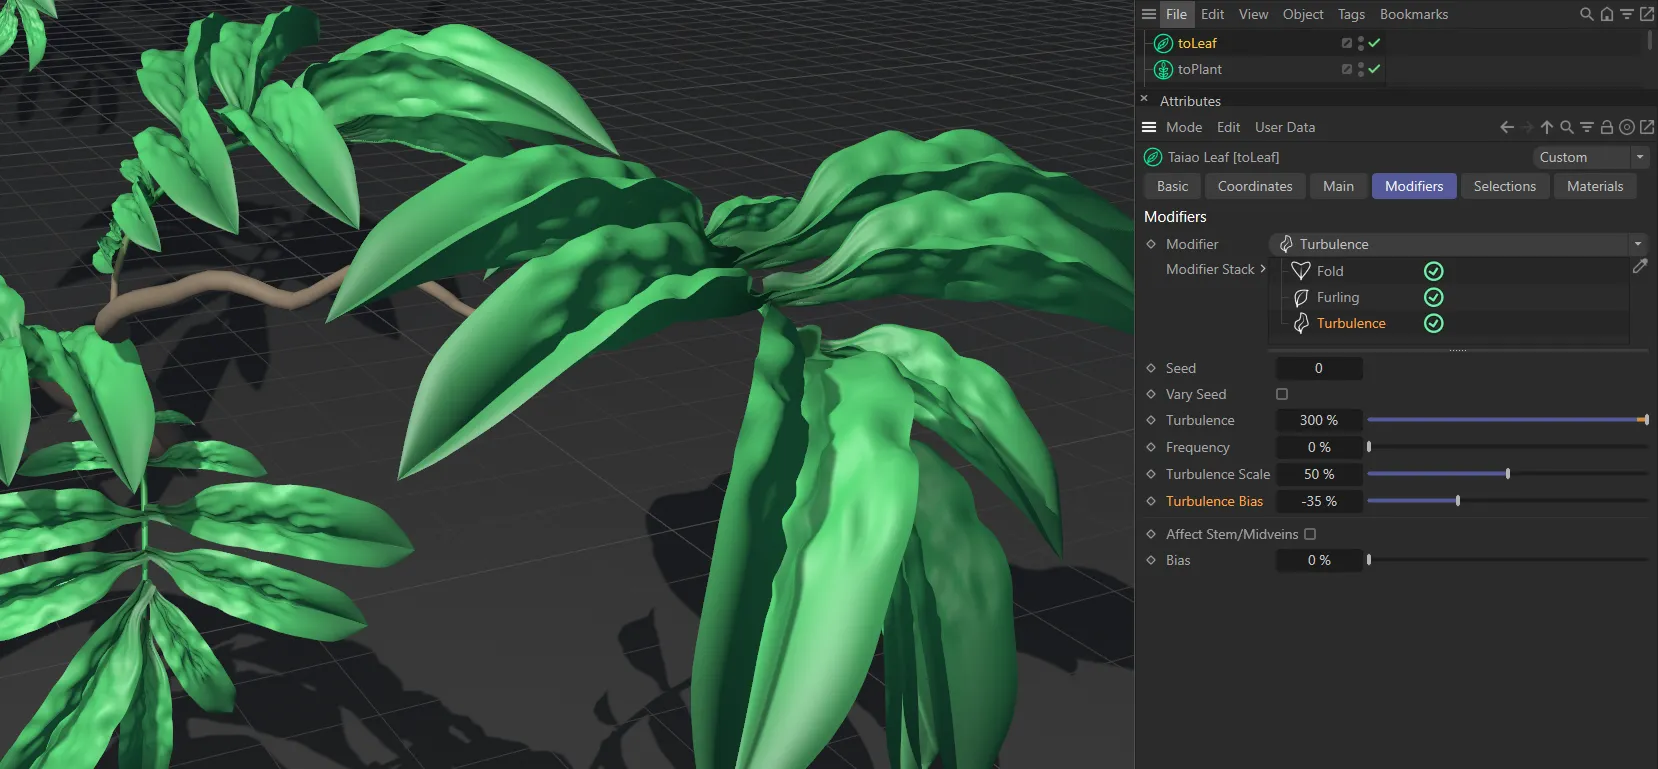Open the filter icon in Object Manager header
Viewport: 1658px width, 769px height.
click(1627, 14)
